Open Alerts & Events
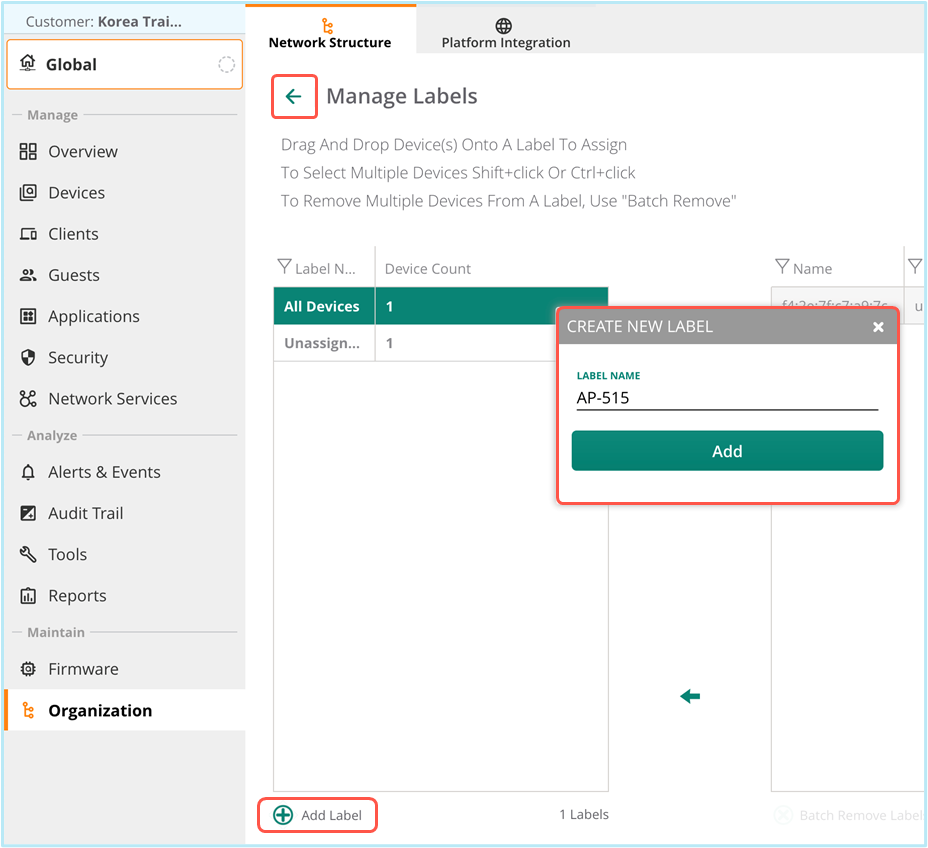928x848 pixels. pos(104,472)
